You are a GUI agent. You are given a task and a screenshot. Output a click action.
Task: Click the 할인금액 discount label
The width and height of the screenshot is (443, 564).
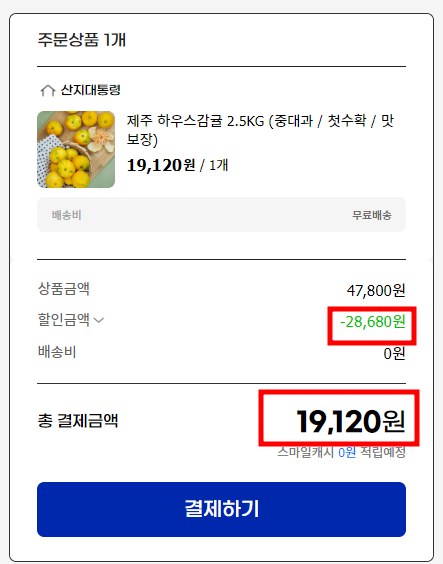[x=63, y=319]
